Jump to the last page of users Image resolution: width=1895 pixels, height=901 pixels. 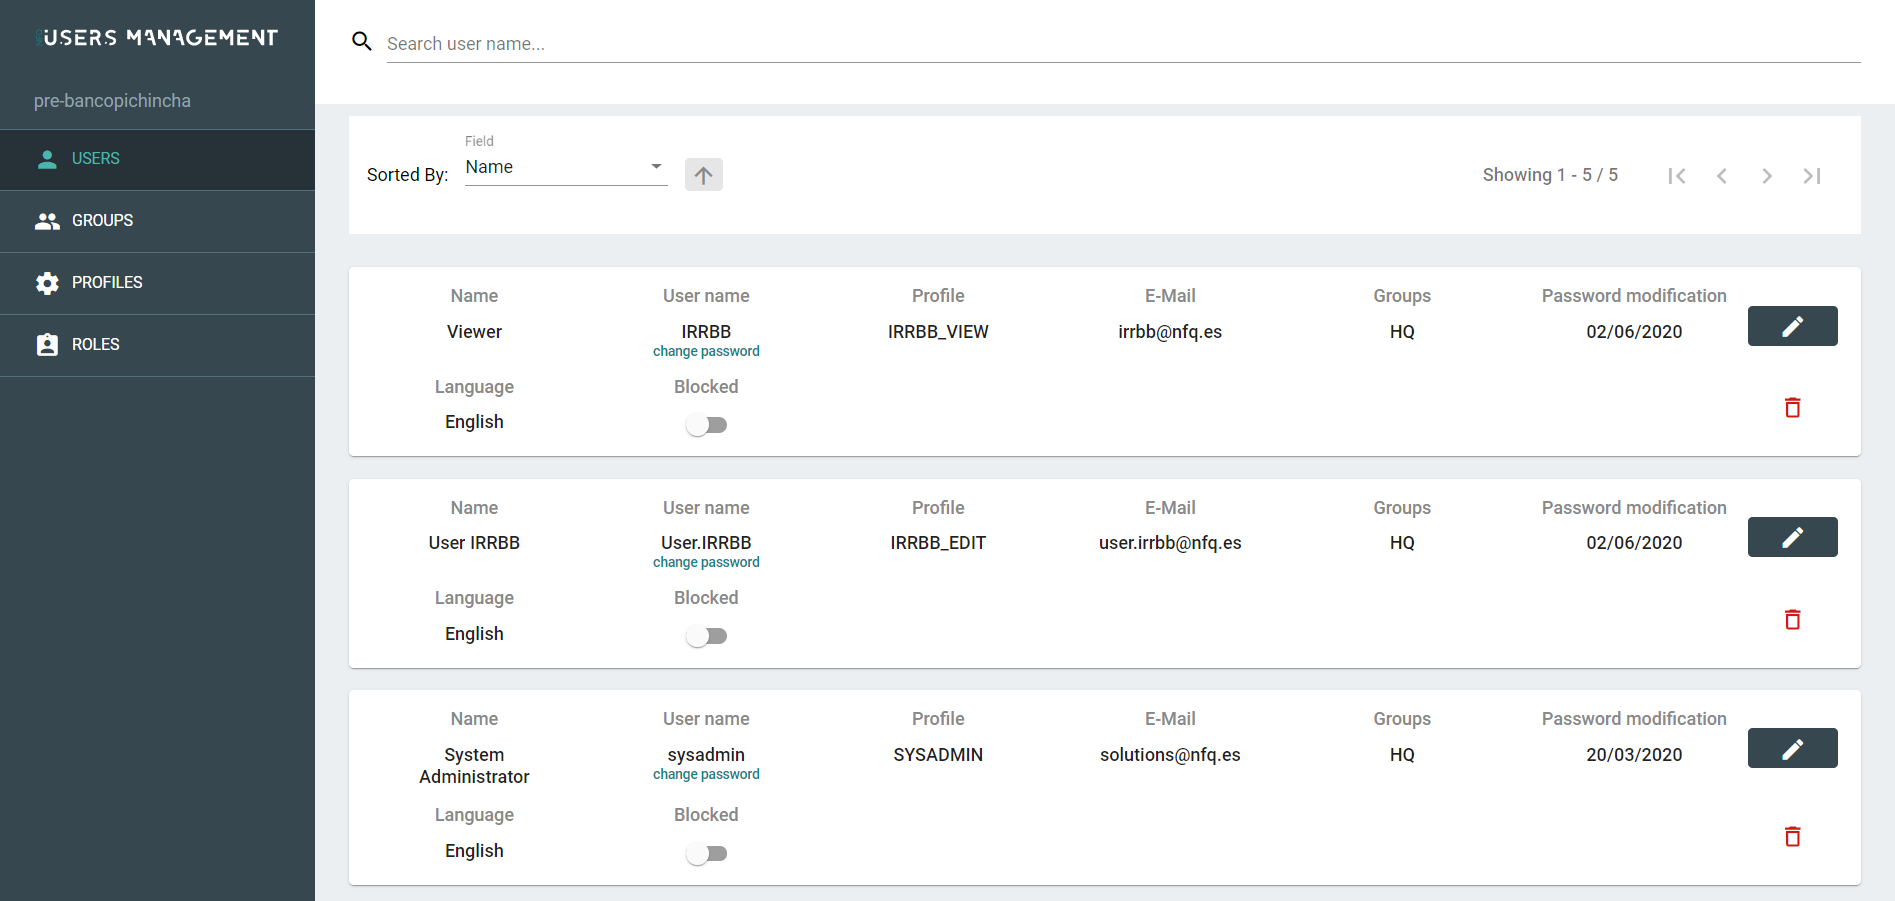coord(1812,176)
